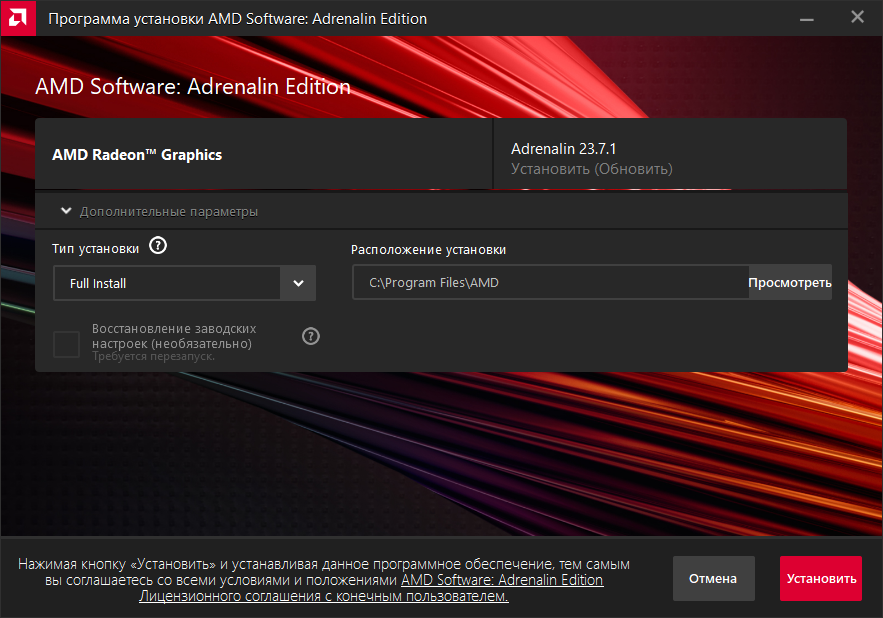The height and width of the screenshot is (618, 883).
Task: Select the Full Install combo box
Action: coord(184,283)
